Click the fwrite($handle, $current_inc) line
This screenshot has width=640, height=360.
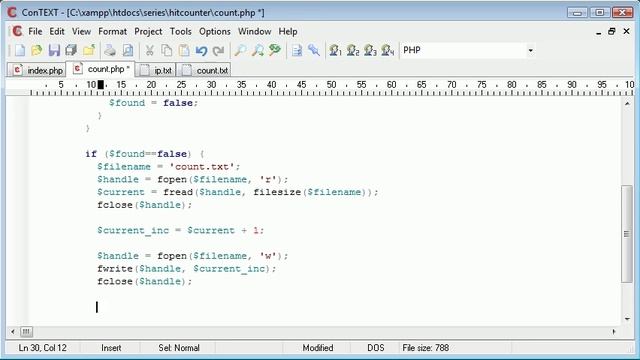pyautogui.click(x=187, y=269)
